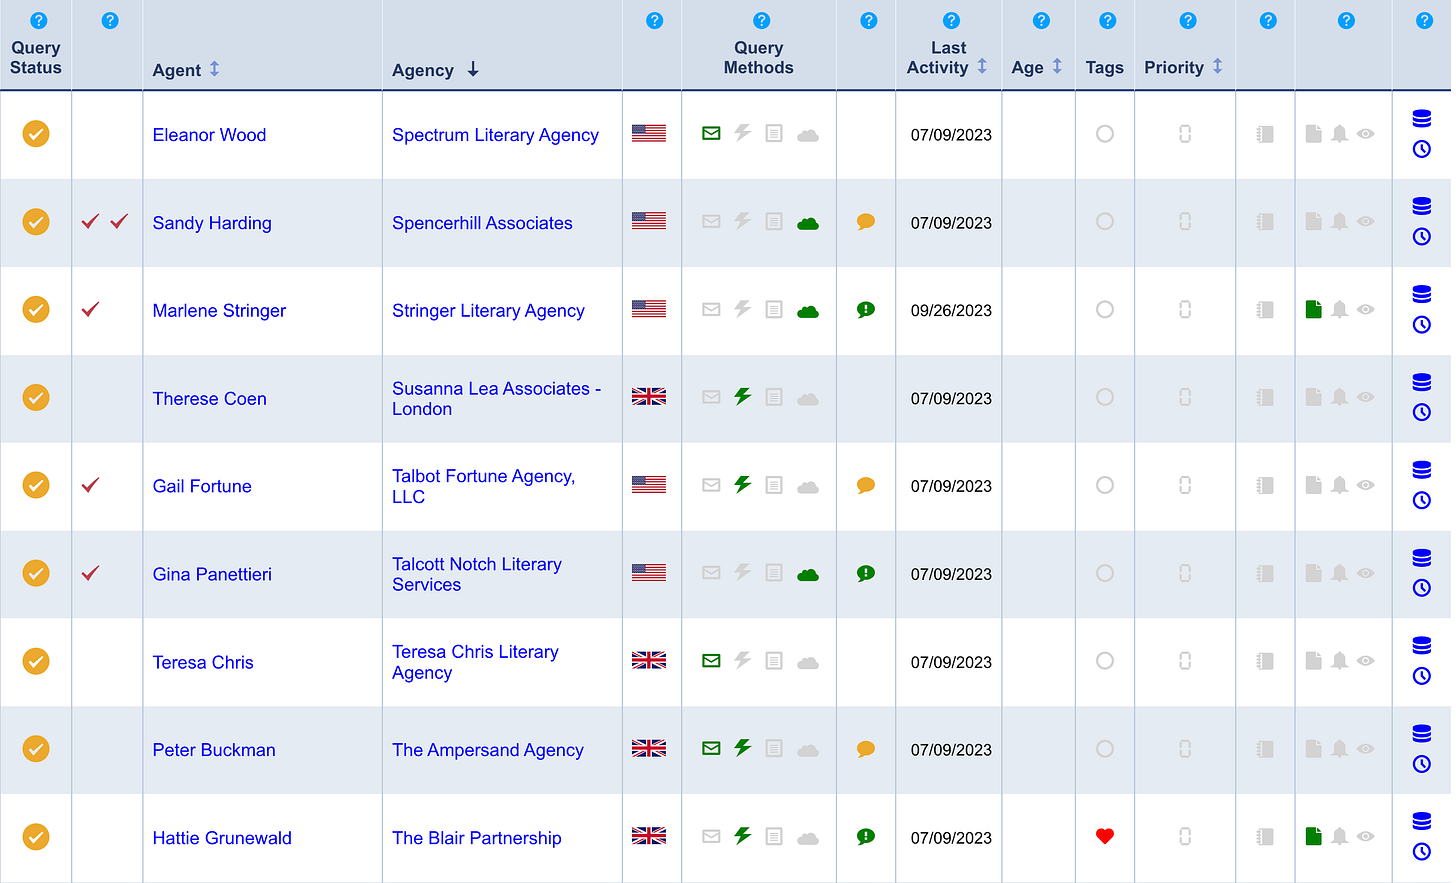
Task: Open the help icon above Priority
Action: [x=1187, y=20]
